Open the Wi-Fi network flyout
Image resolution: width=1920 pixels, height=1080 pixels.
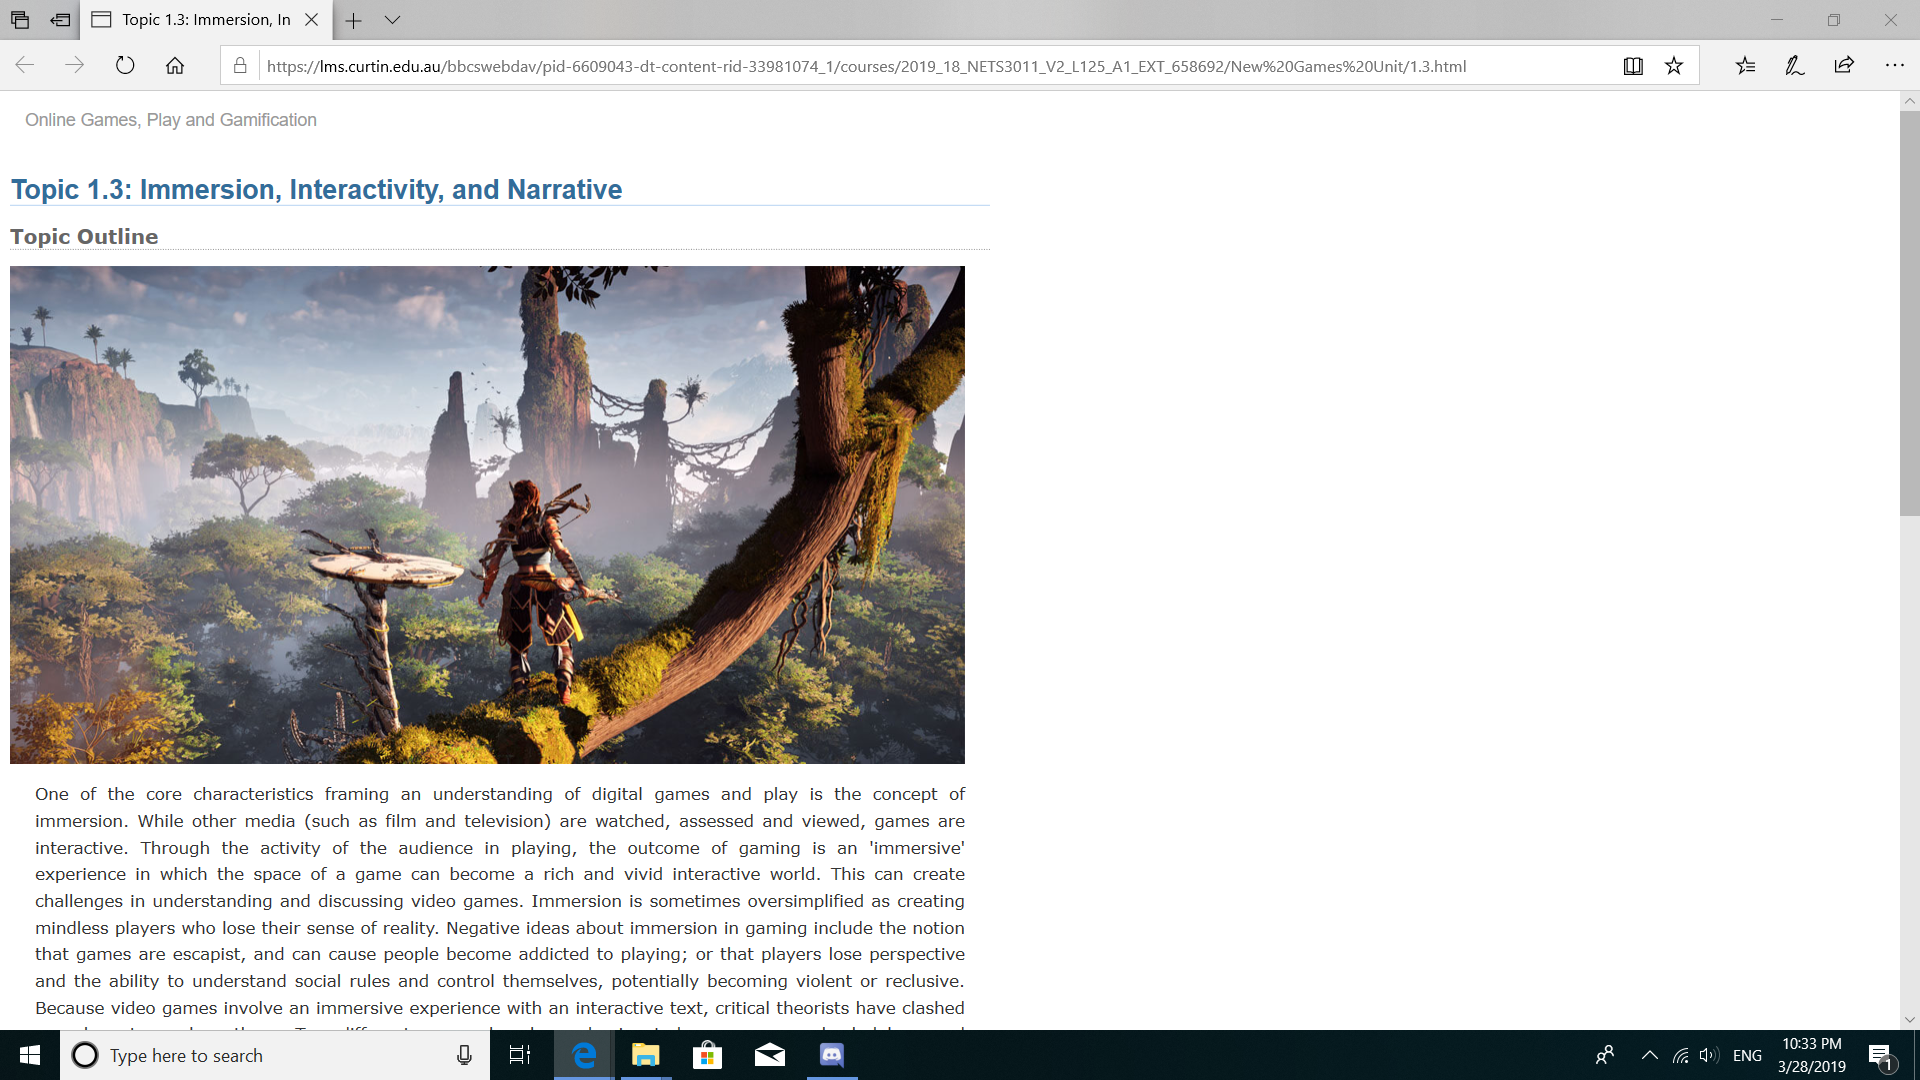(1681, 1055)
